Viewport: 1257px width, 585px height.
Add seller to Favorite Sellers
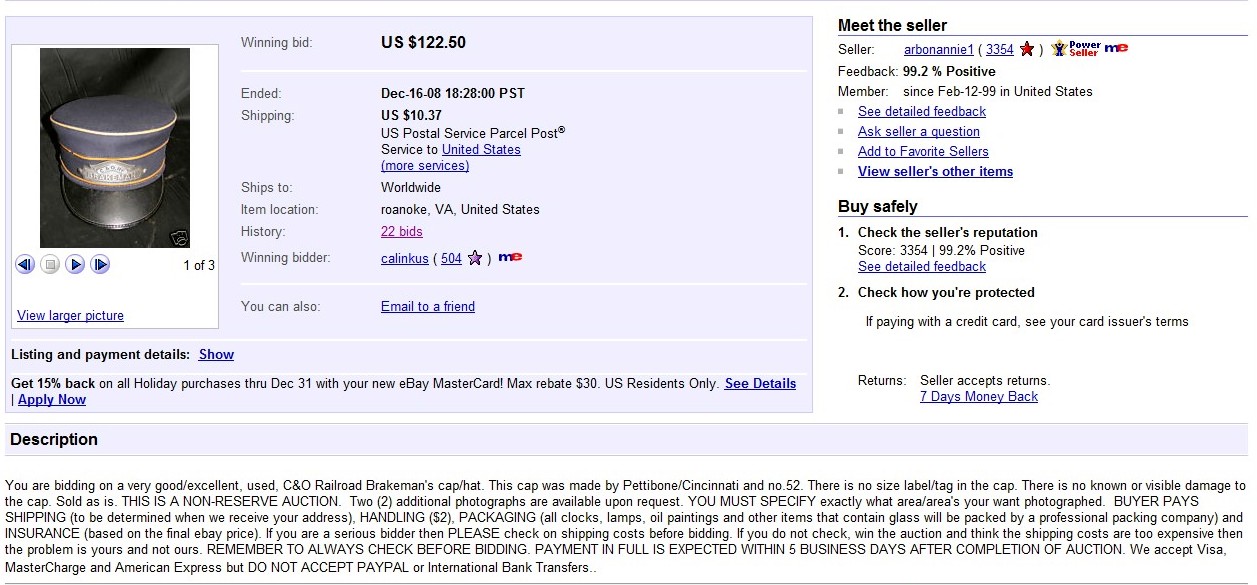pos(923,152)
